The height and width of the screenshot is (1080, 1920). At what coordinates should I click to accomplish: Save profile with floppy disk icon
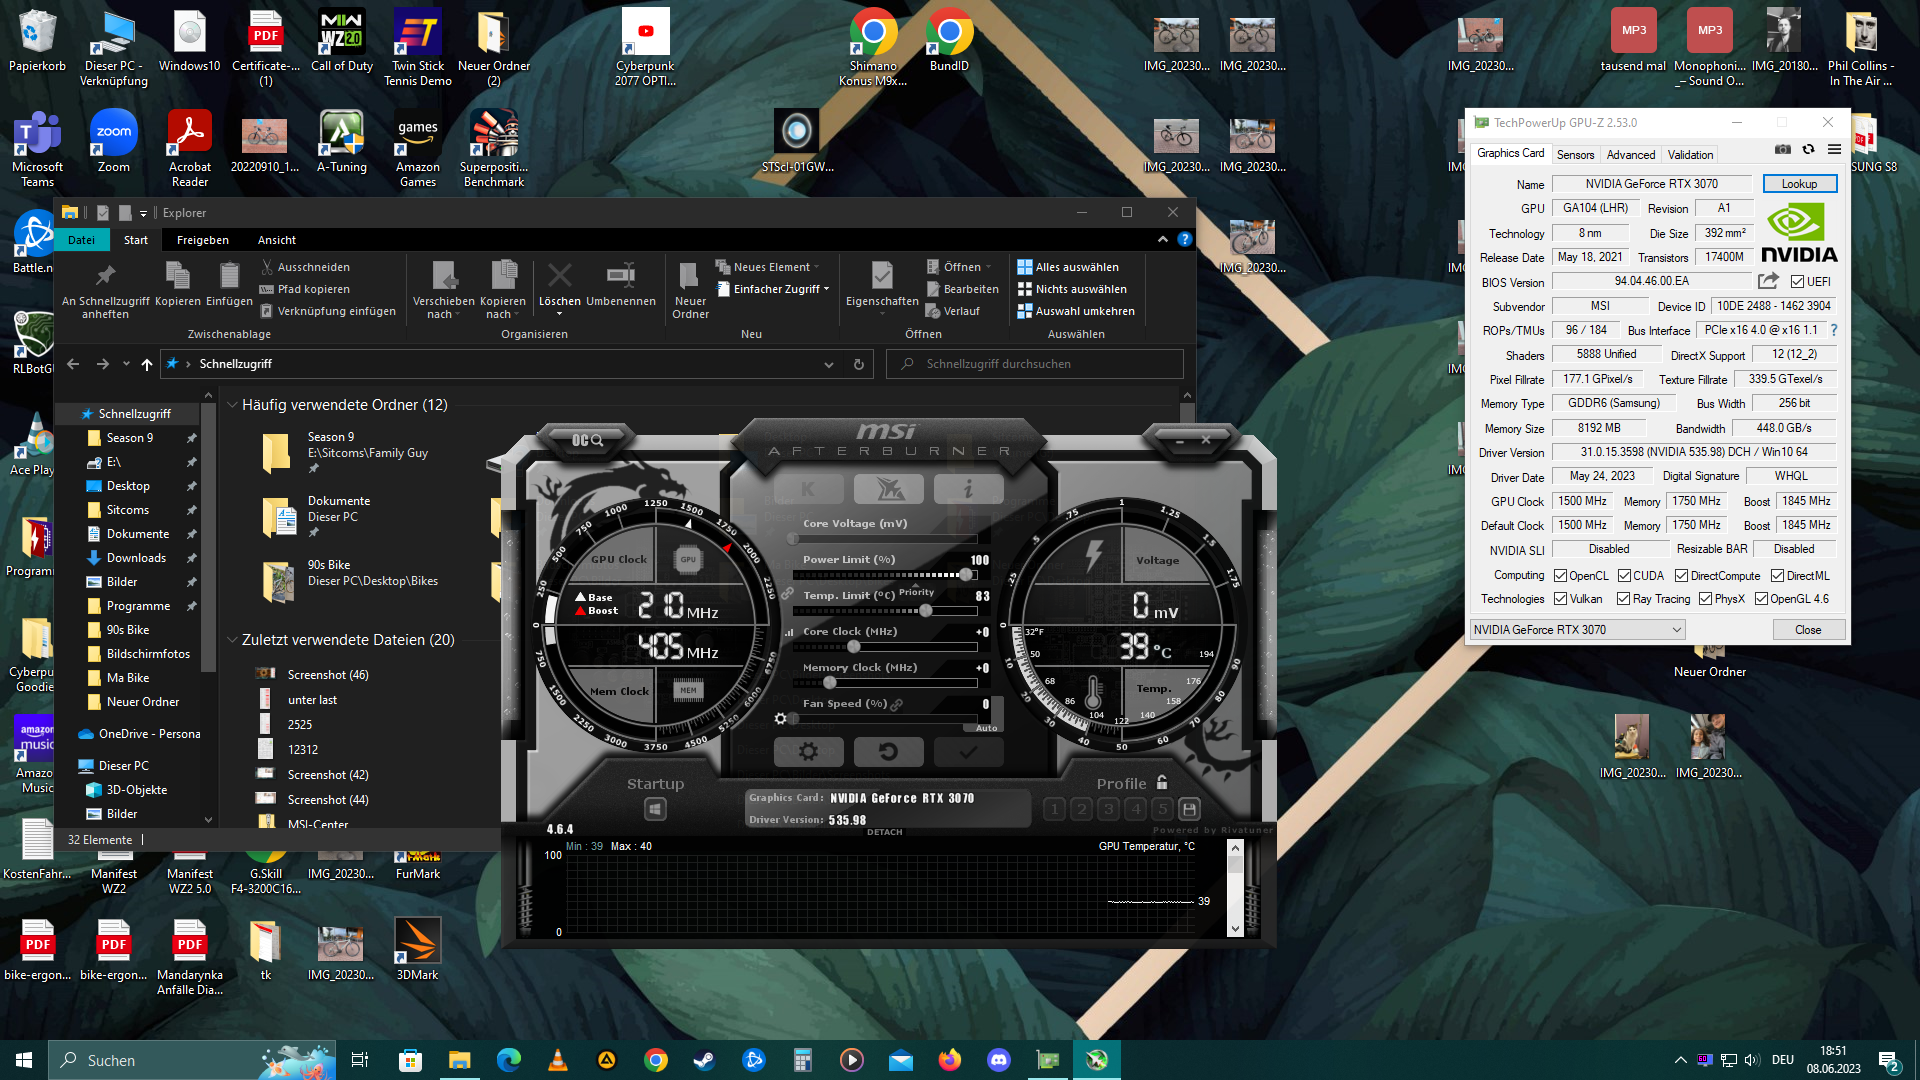click(1189, 809)
